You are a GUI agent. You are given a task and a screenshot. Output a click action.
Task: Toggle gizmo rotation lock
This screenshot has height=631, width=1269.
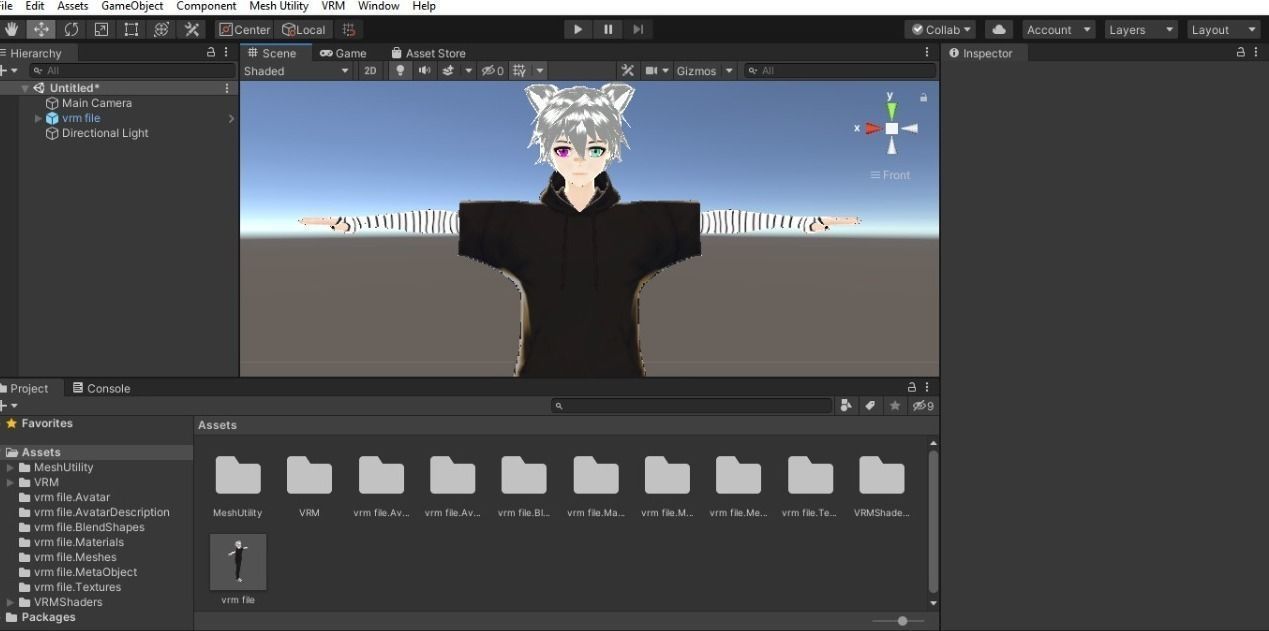[x=923, y=98]
